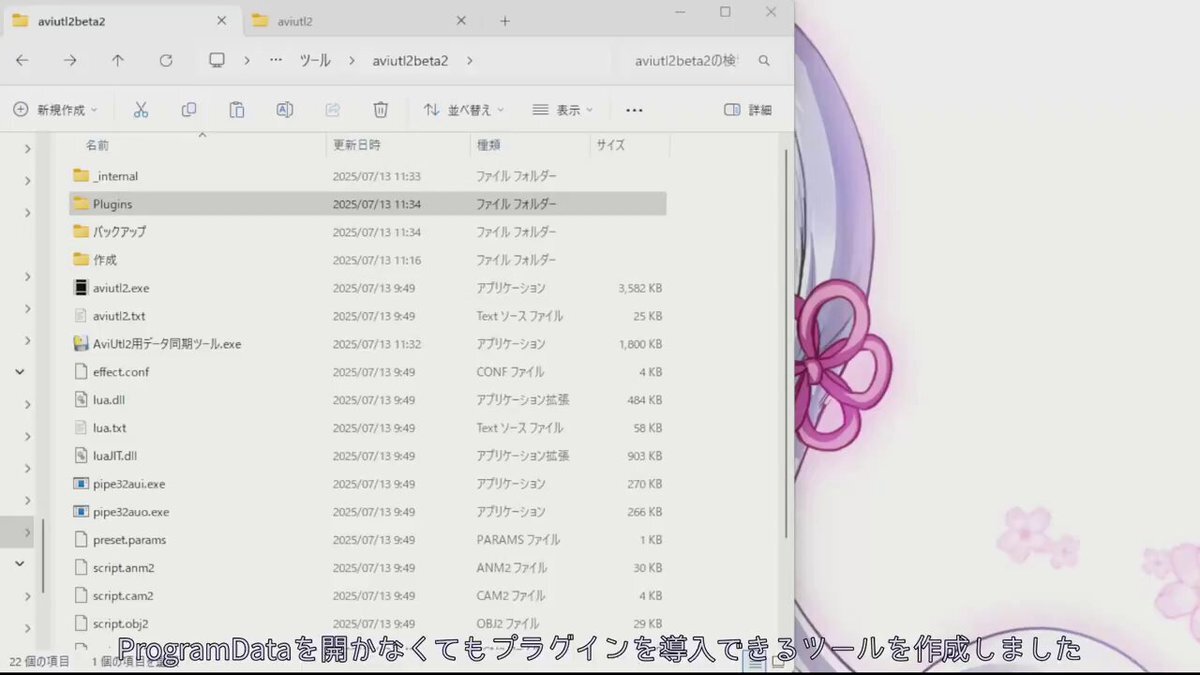Click the CONF ファイル type cell

(510, 372)
